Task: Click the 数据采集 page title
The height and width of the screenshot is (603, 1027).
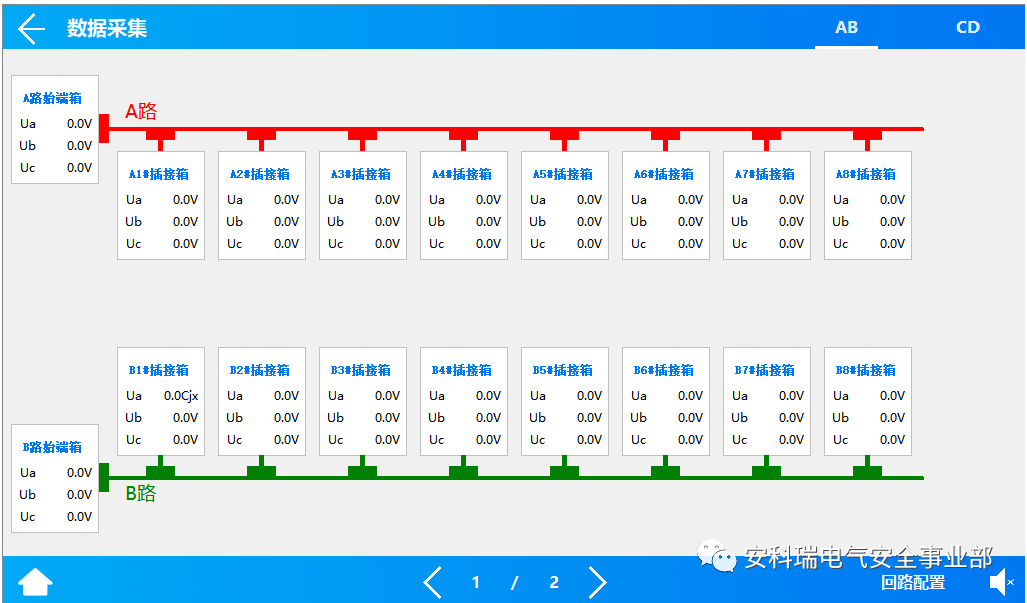Action: (x=107, y=28)
